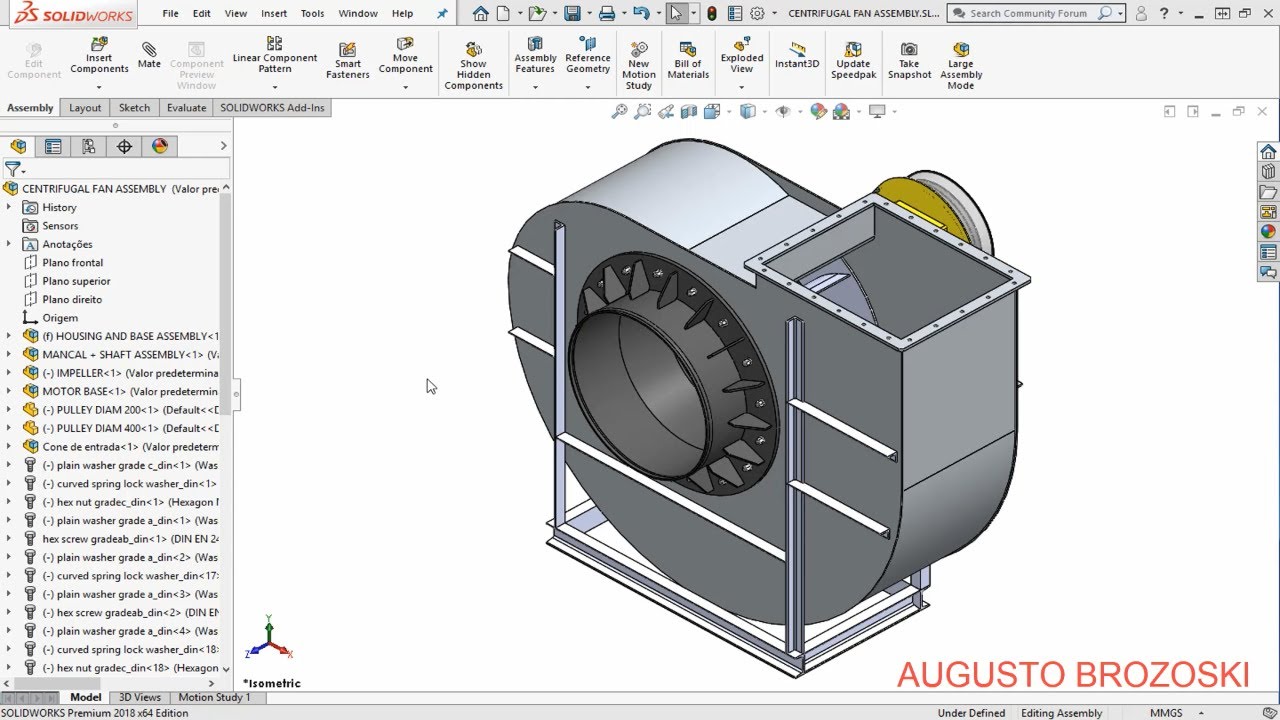Open Appearances task pane icon
1280x720 pixels.
(x=1268, y=232)
